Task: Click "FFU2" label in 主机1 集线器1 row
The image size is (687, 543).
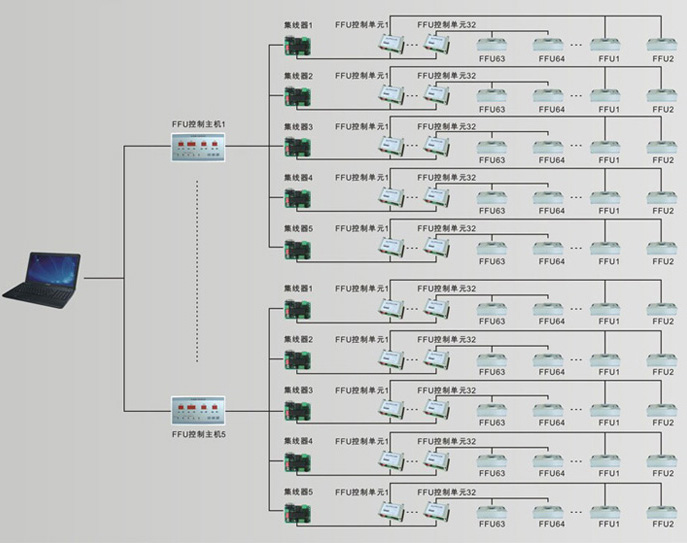Action: tap(663, 59)
